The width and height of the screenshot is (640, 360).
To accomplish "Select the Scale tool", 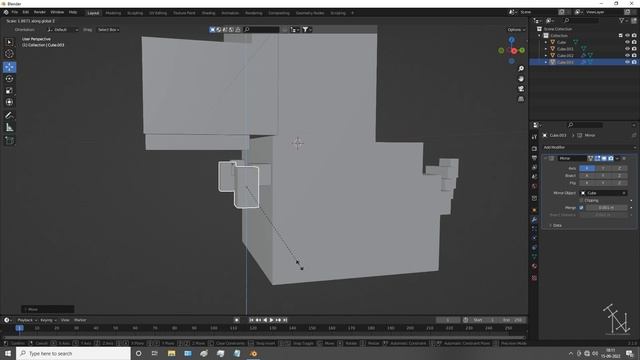I will coord(9,91).
